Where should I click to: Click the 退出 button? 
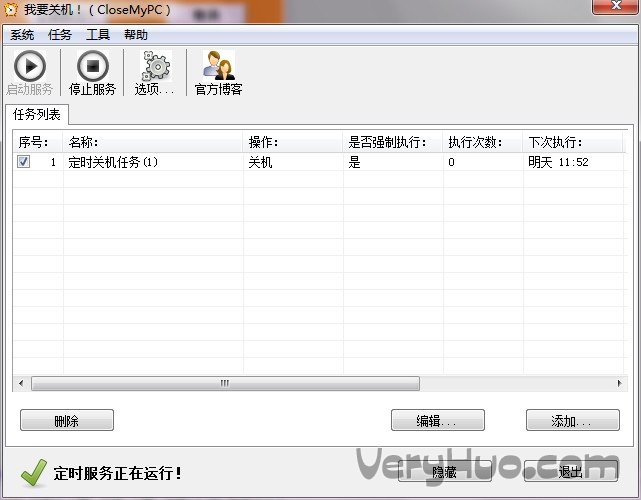click(x=571, y=472)
